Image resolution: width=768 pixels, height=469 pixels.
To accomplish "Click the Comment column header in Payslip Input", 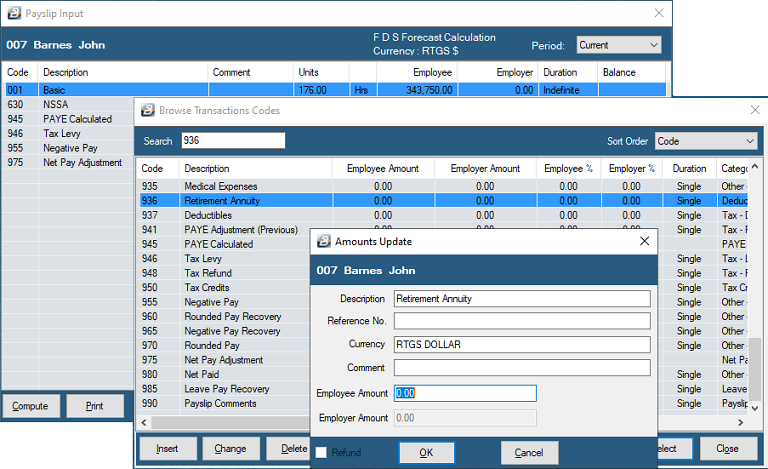I will (250, 72).
